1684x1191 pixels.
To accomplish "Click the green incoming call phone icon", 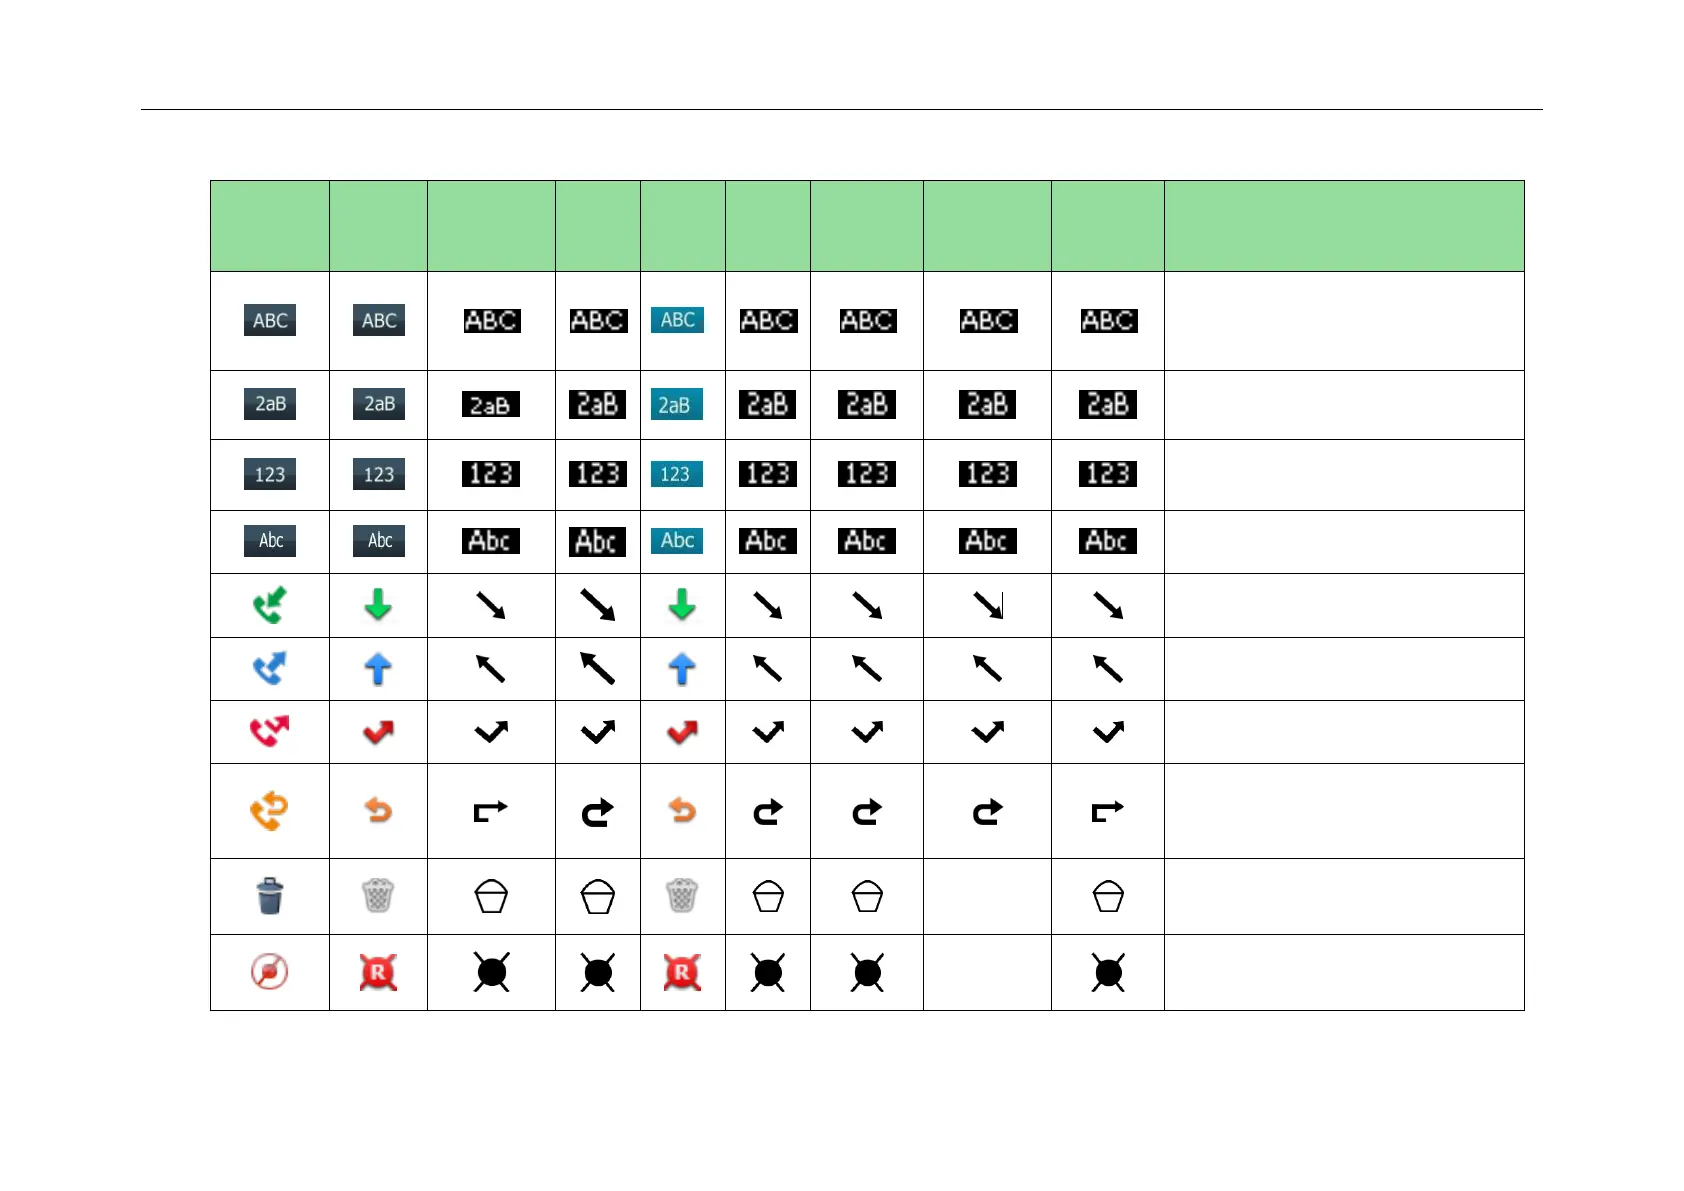I will [269, 605].
